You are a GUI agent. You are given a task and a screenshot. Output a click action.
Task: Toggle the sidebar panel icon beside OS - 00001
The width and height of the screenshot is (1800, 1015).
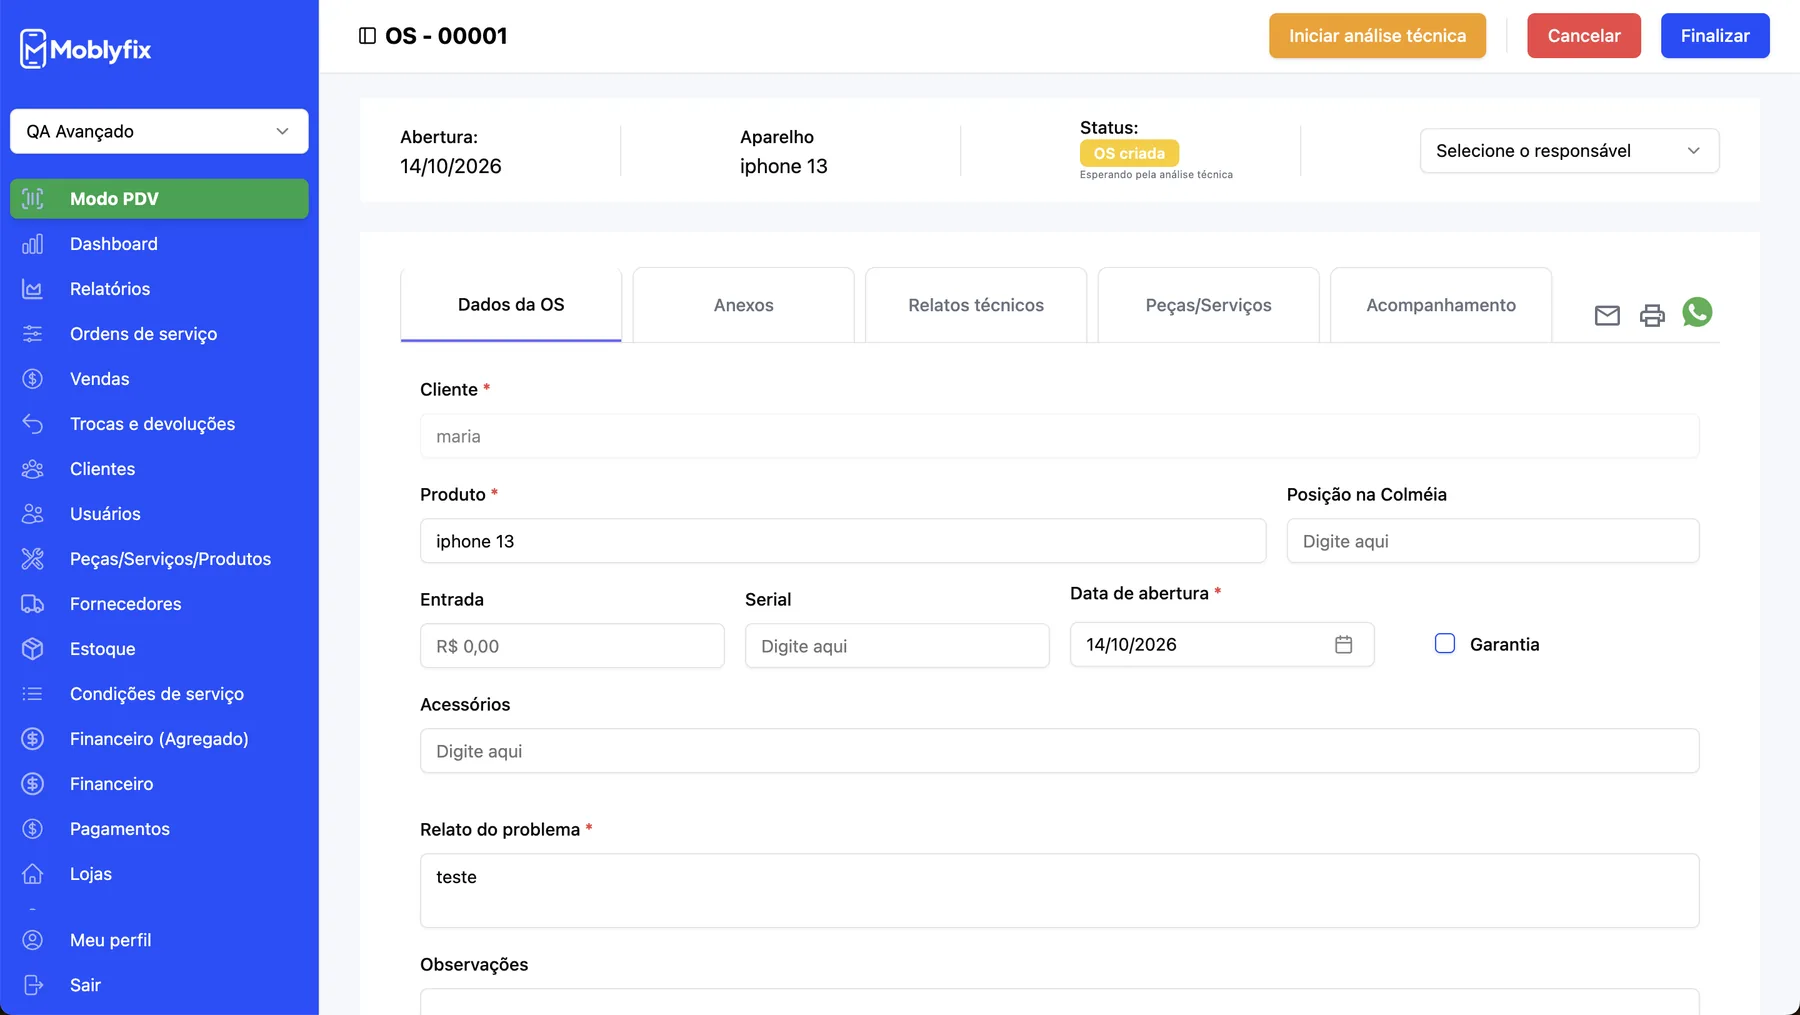[x=367, y=36]
